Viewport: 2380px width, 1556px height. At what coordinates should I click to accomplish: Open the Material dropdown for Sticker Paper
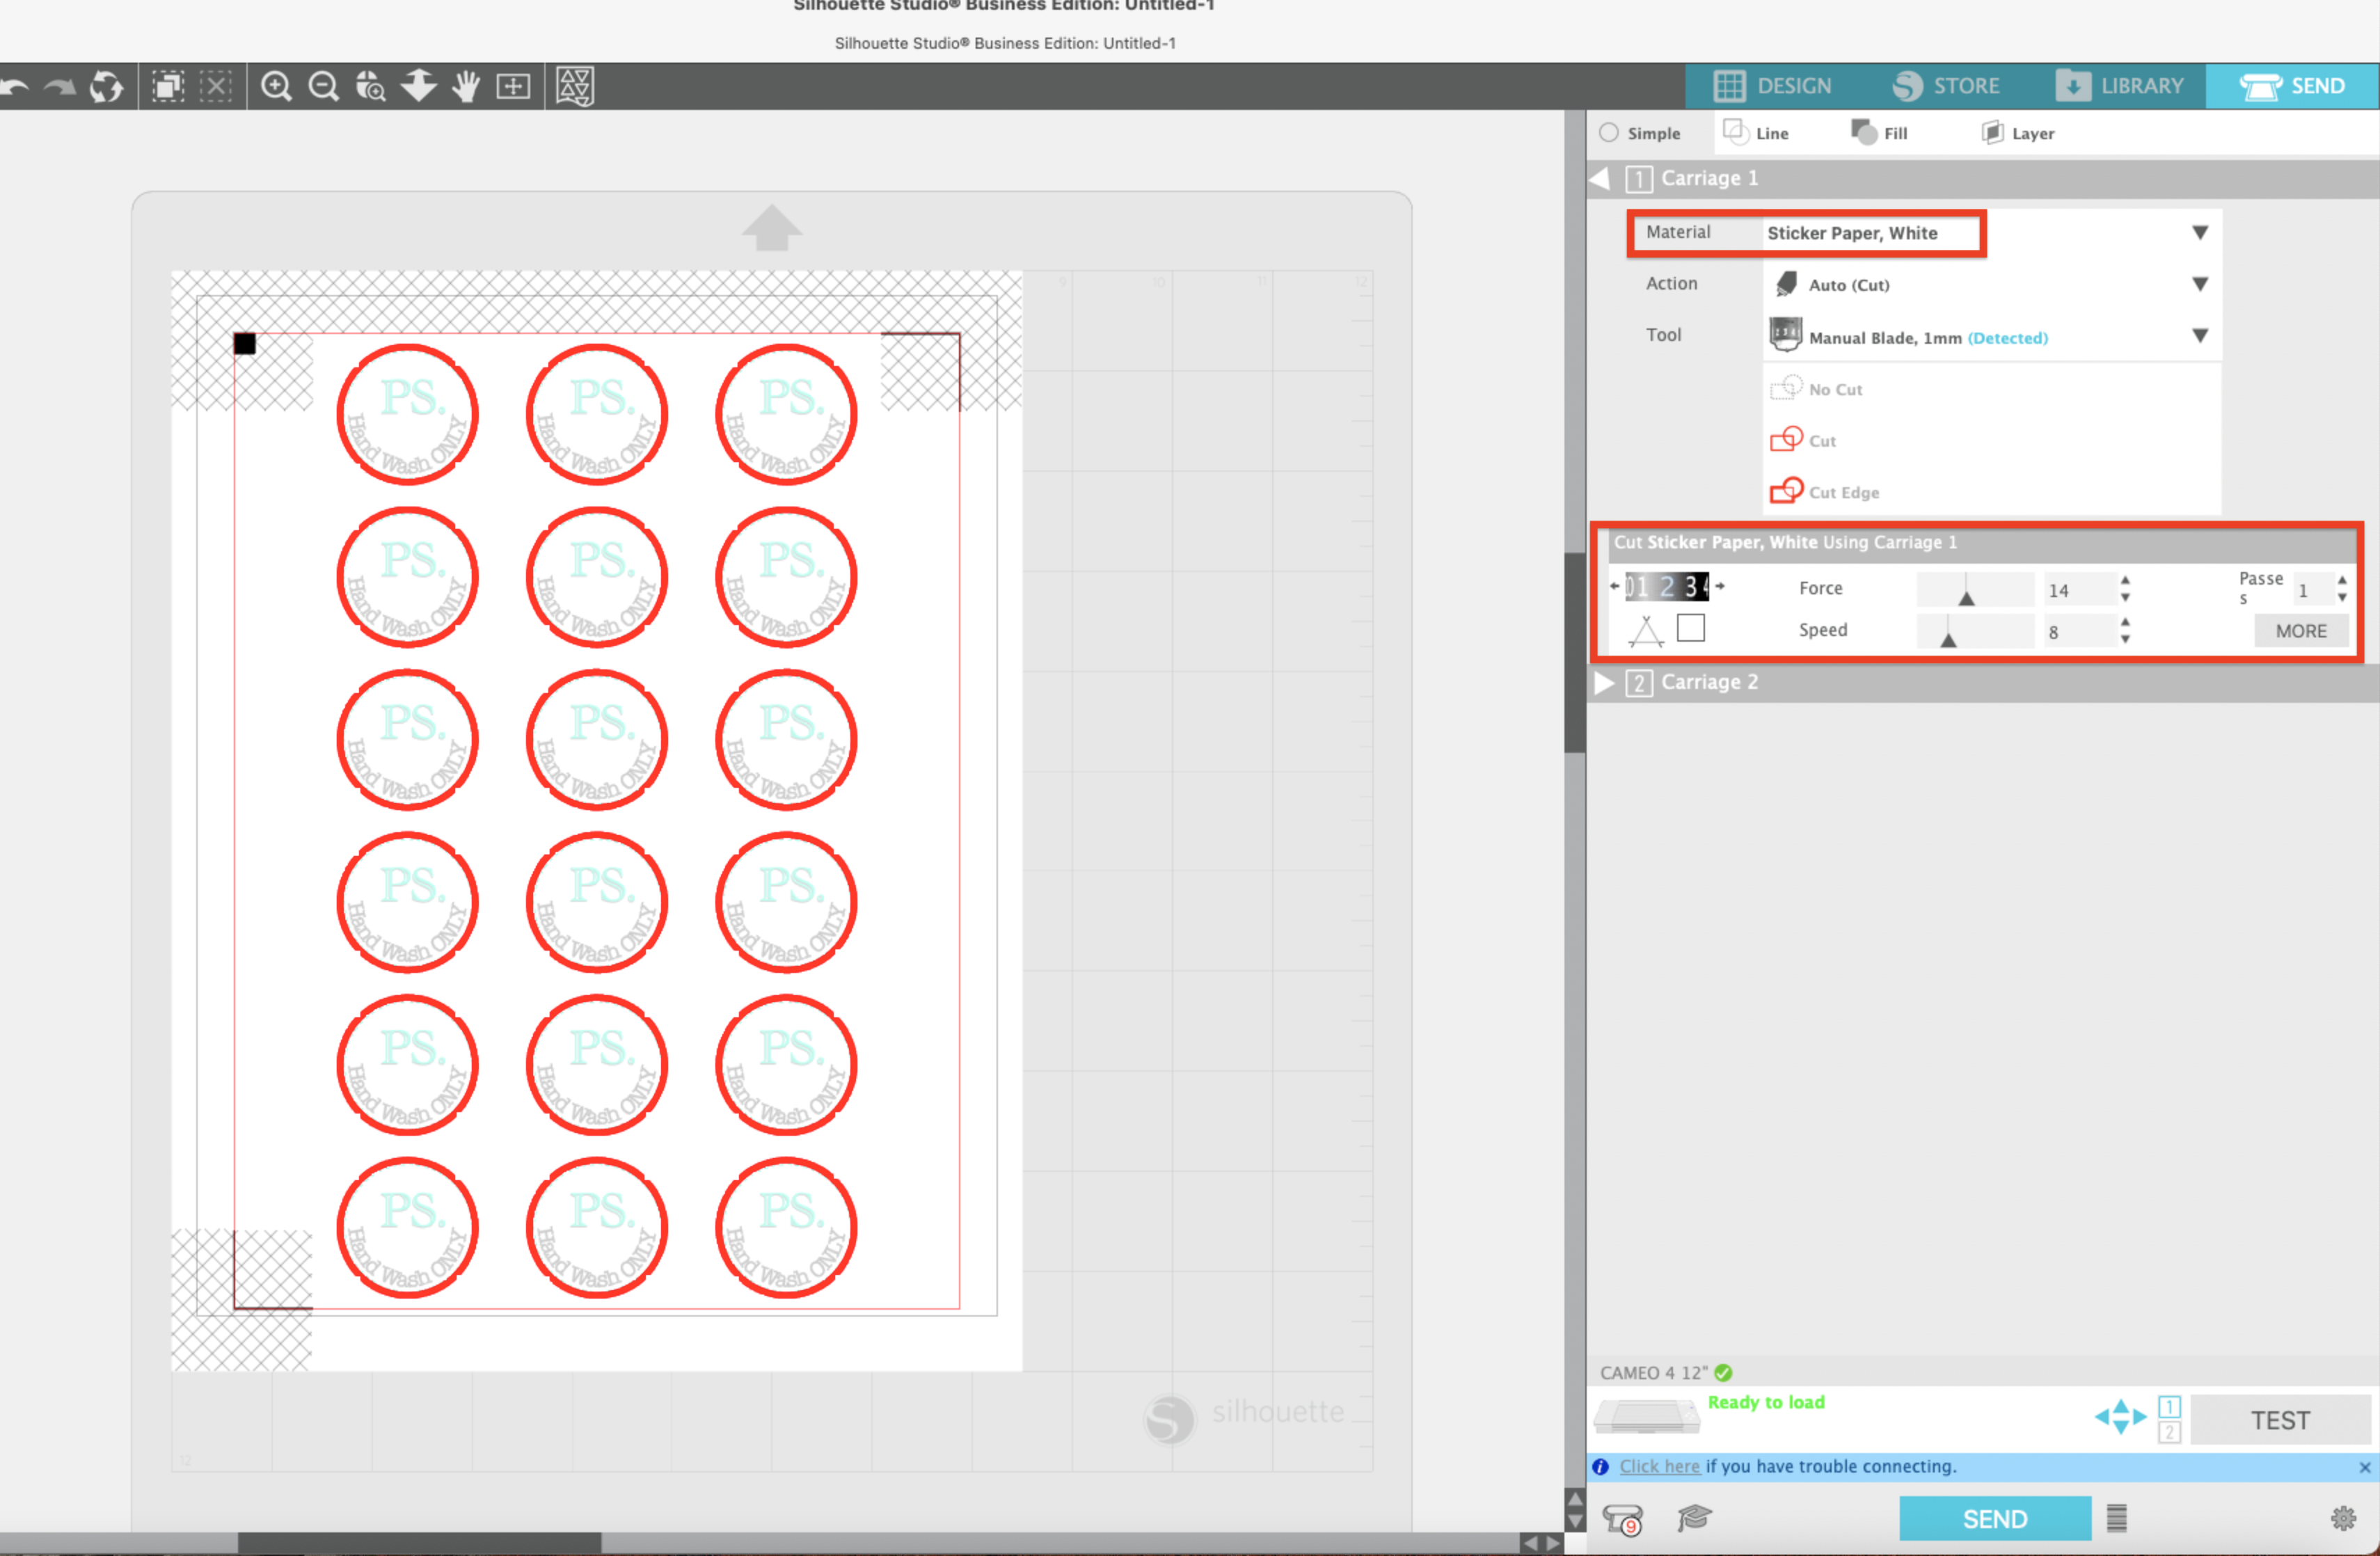(x=2200, y=232)
